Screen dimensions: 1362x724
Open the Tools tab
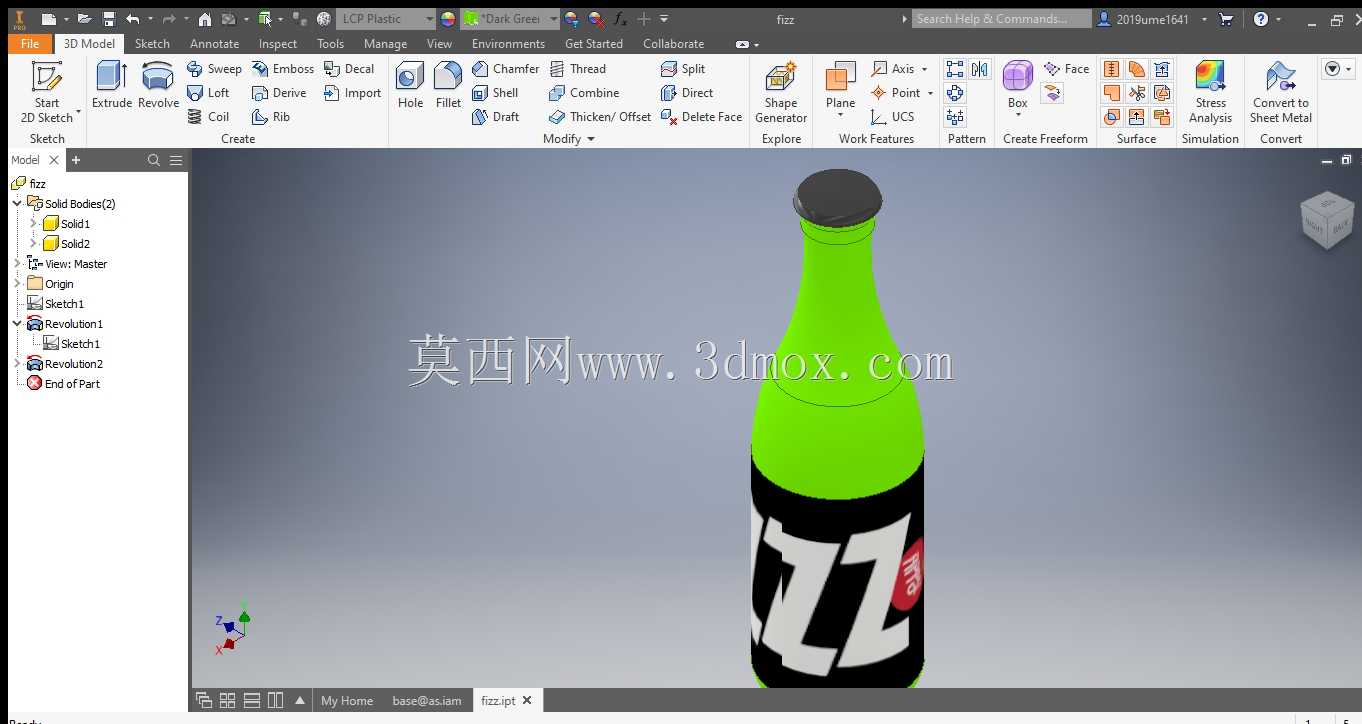330,44
